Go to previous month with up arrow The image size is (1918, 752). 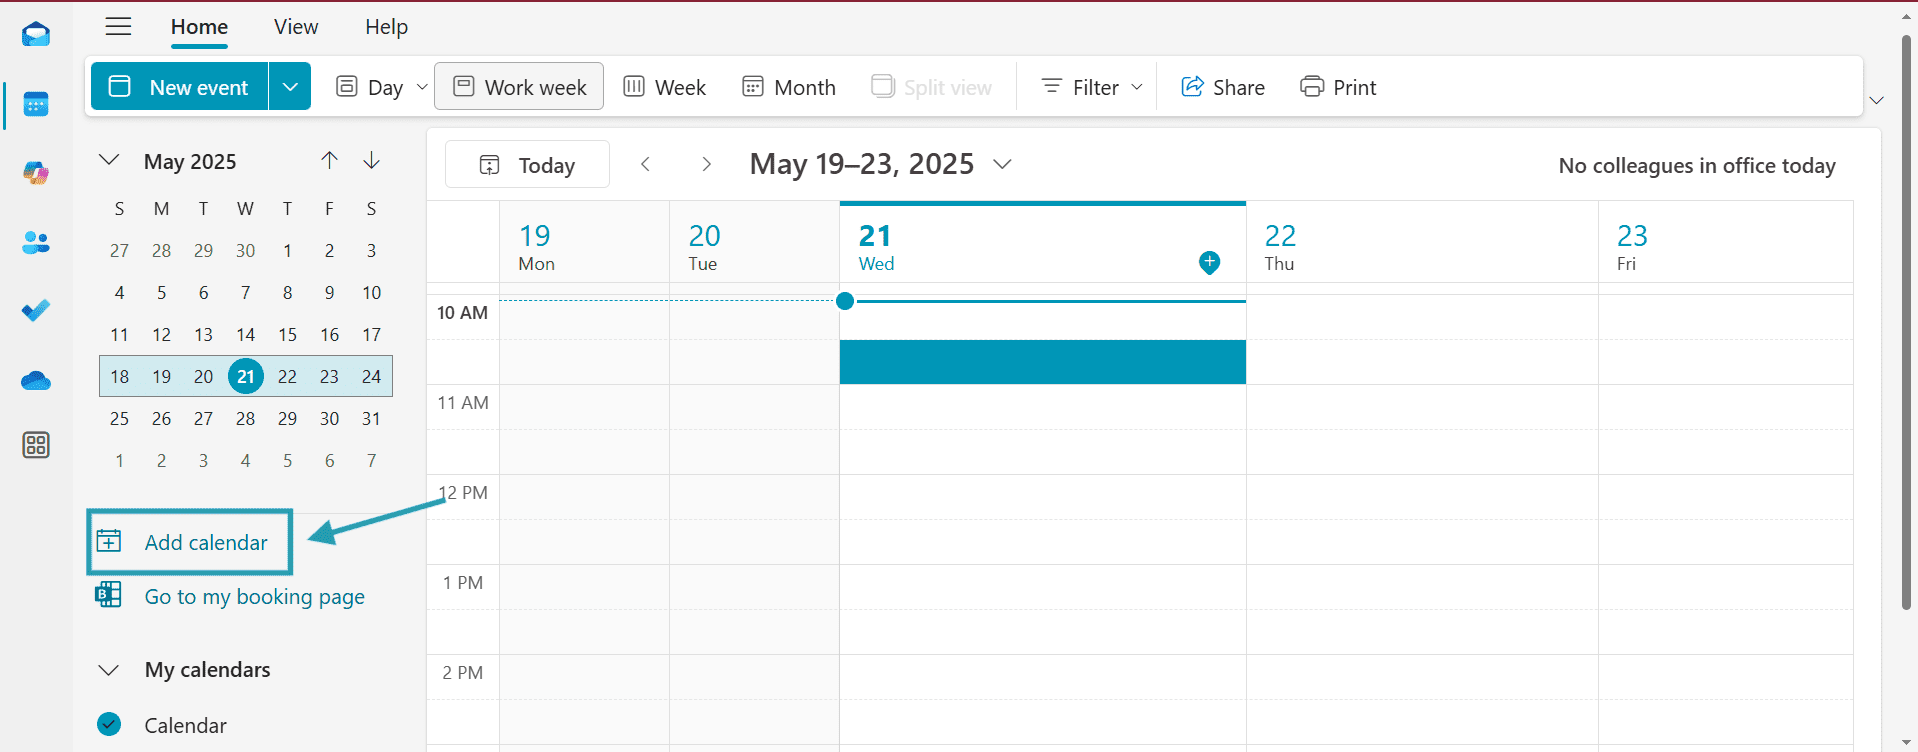click(x=329, y=160)
